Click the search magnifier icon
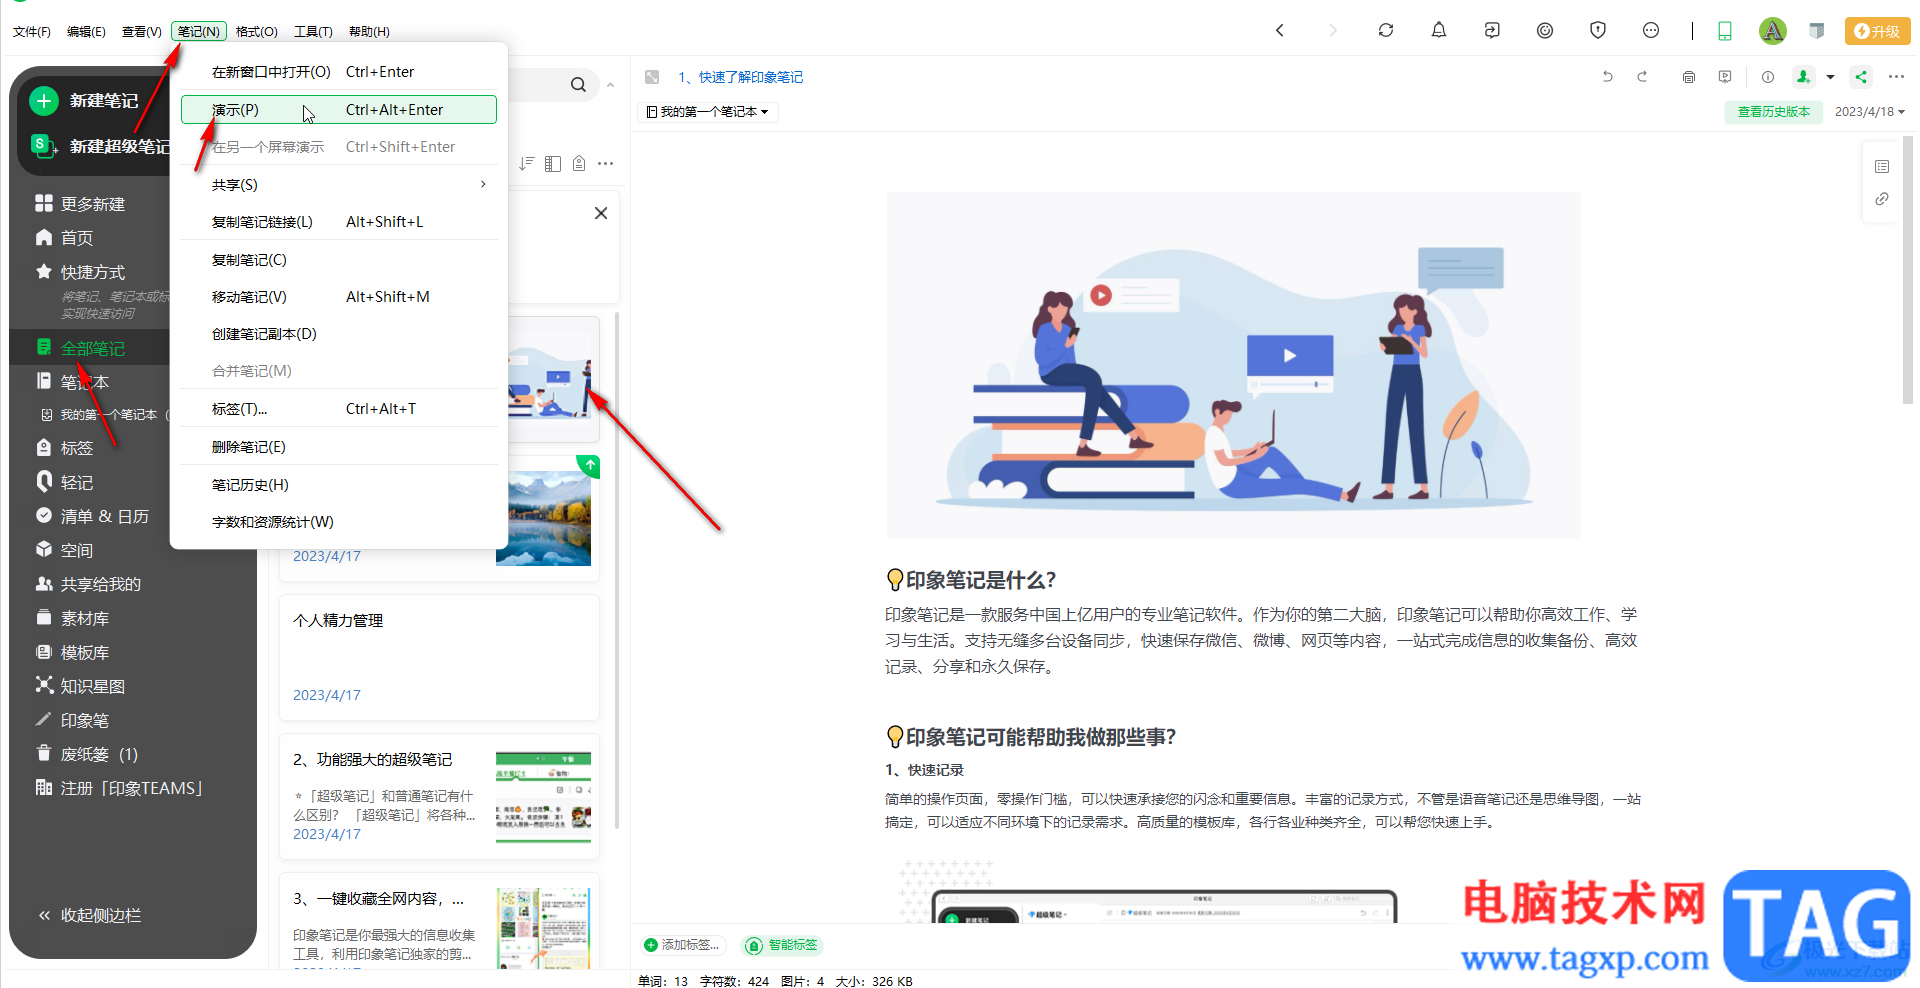 (578, 85)
